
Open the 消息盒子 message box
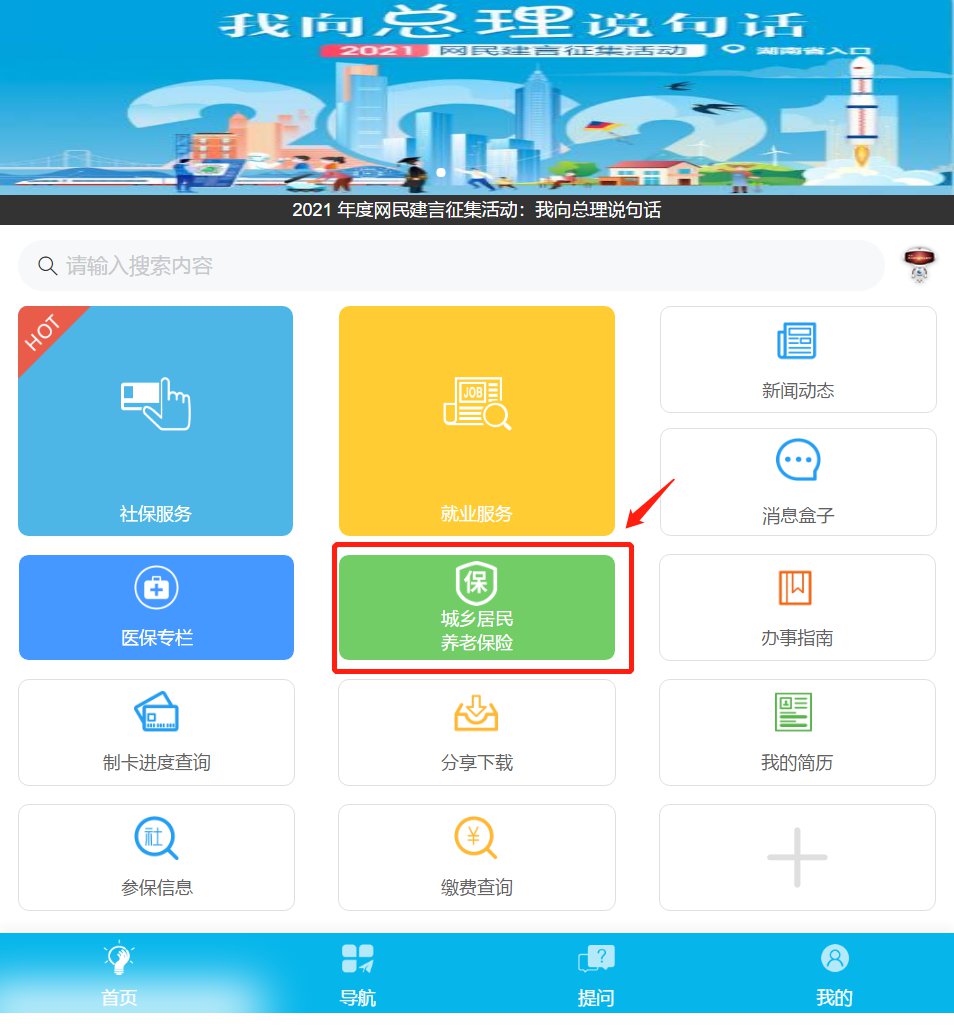(x=798, y=482)
